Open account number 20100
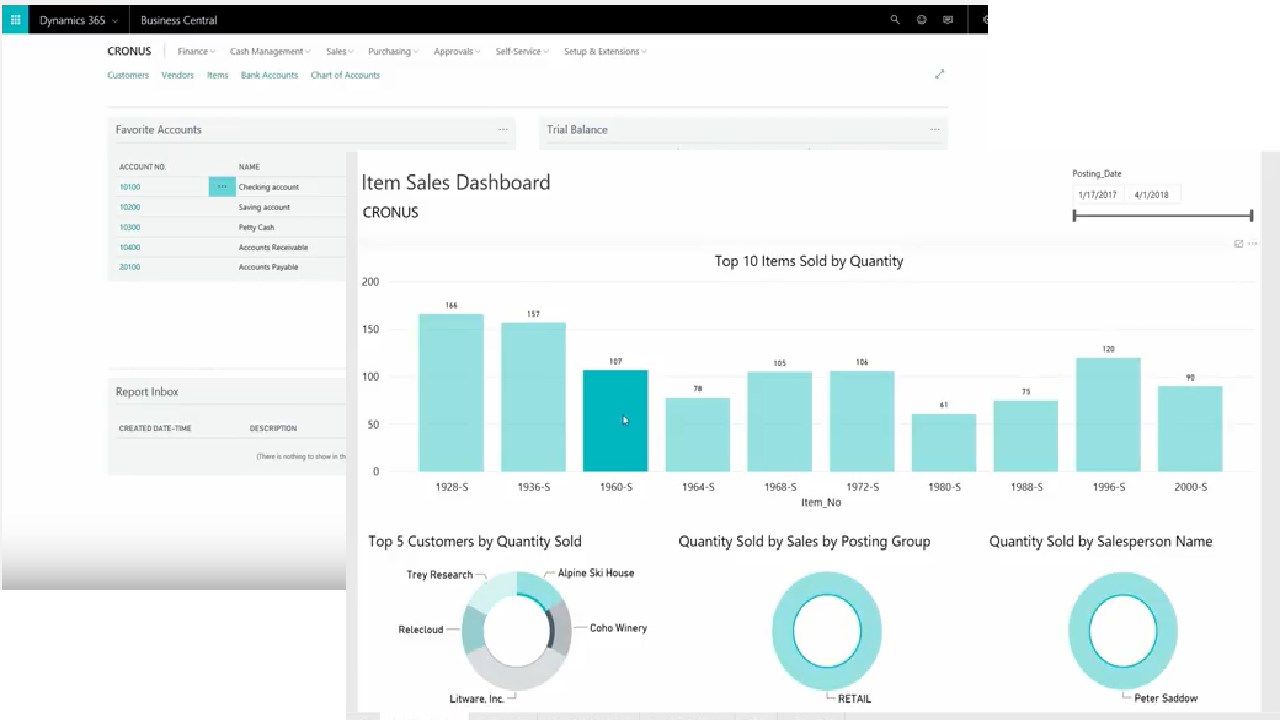The height and width of the screenshot is (720, 1280). tap(130, 267)
